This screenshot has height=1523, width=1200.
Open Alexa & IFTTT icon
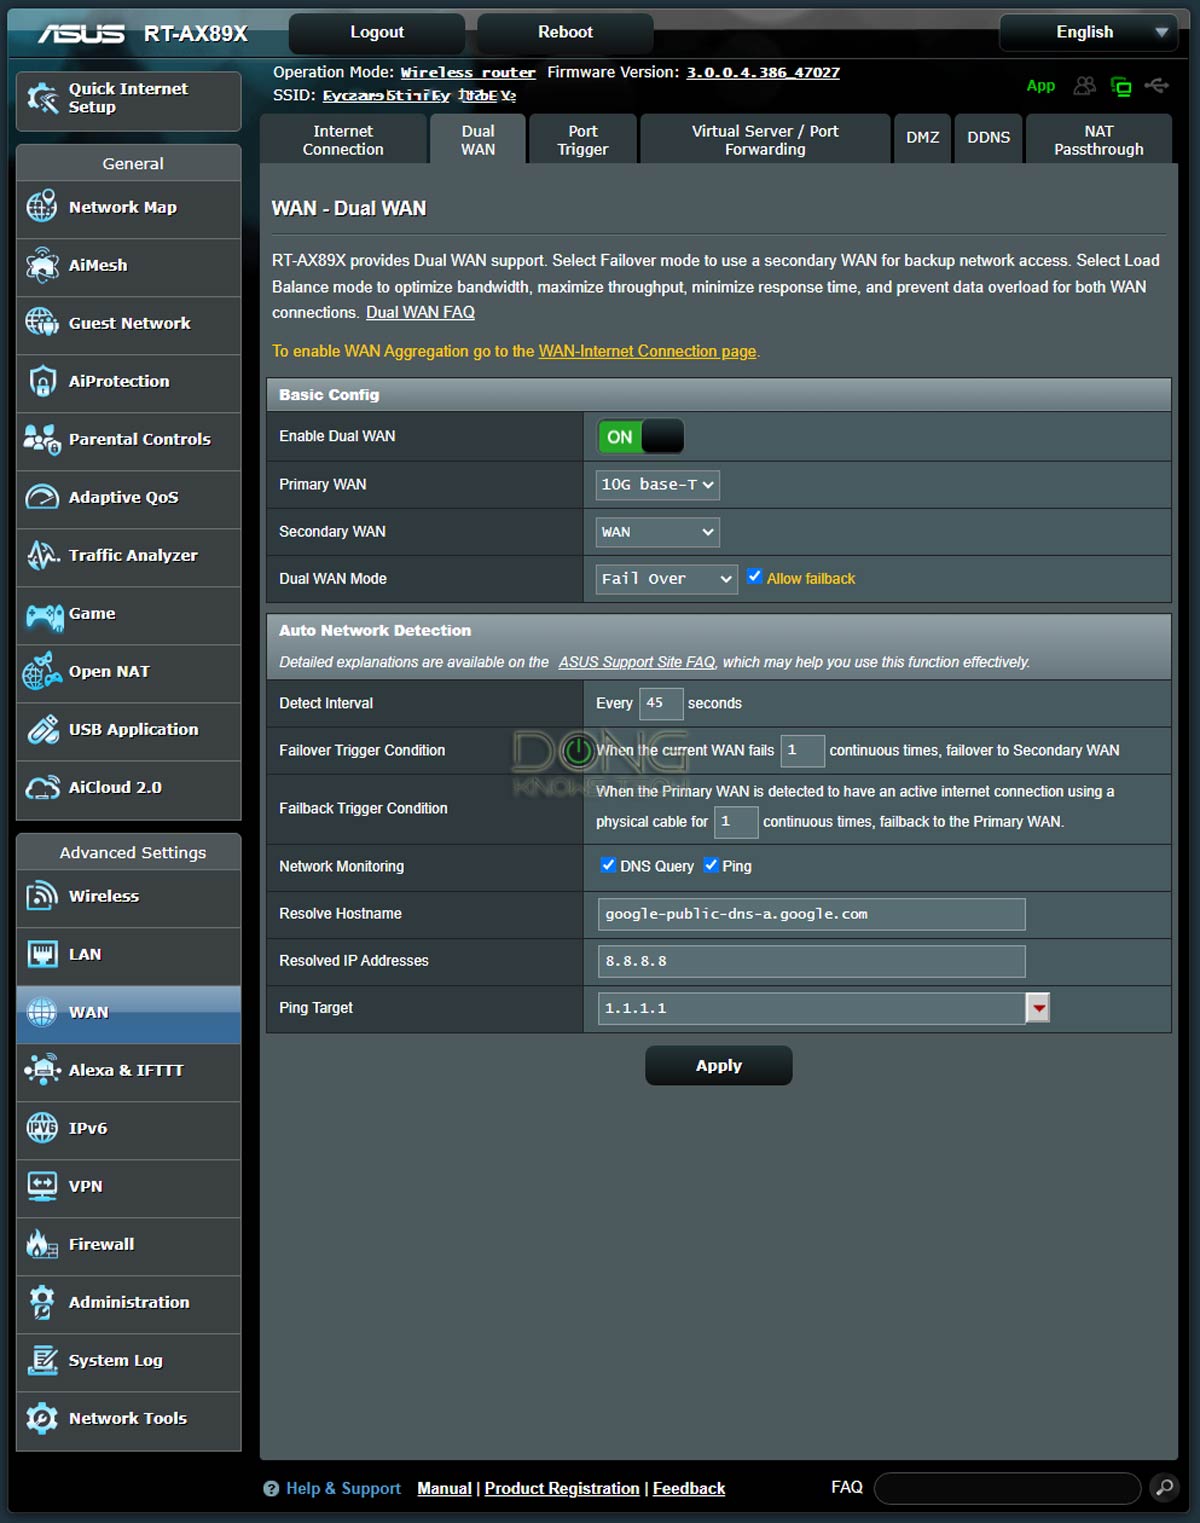tap(42, 1070)
